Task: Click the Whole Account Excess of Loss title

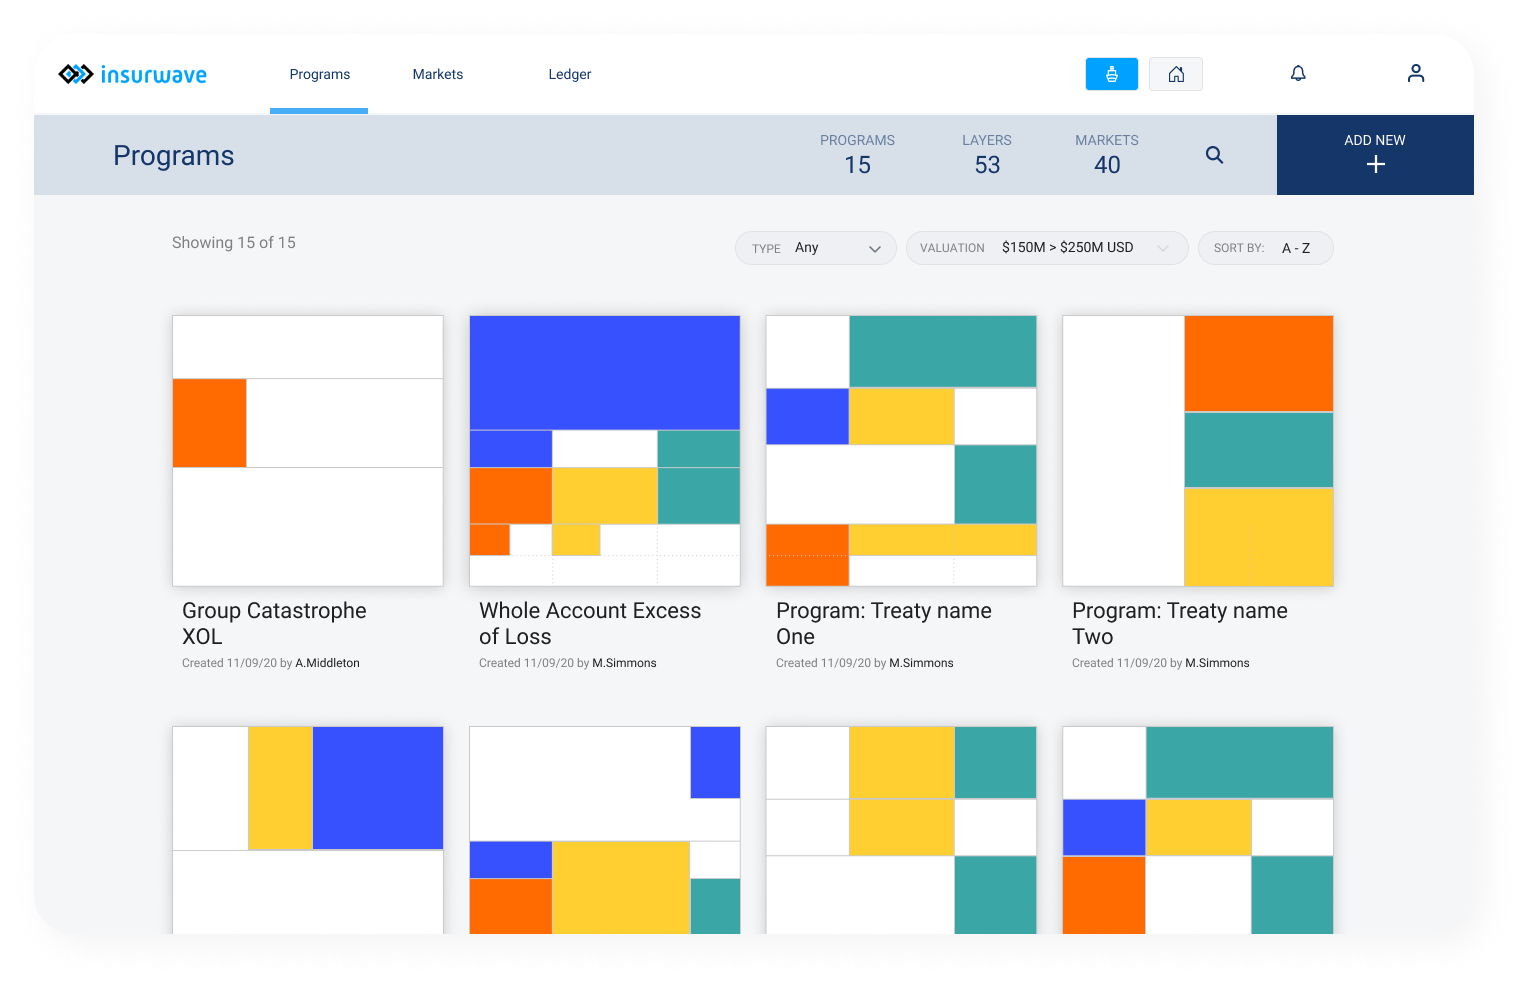Action: click(x=590, y=624)
